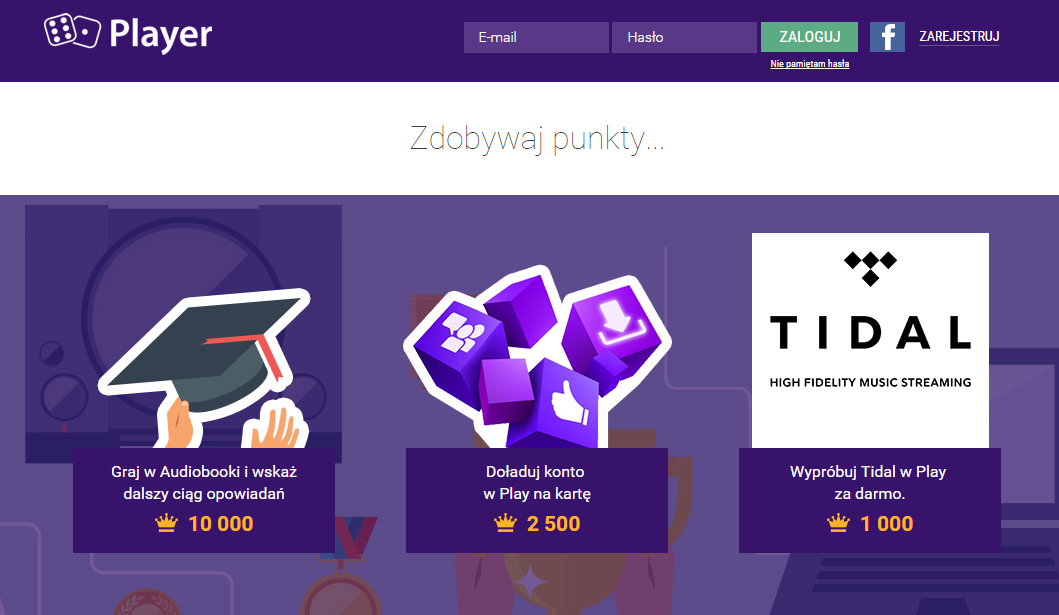Click the crown icon beside 1 000
The width and height of the screenshot is (1059, 615).
838,523
